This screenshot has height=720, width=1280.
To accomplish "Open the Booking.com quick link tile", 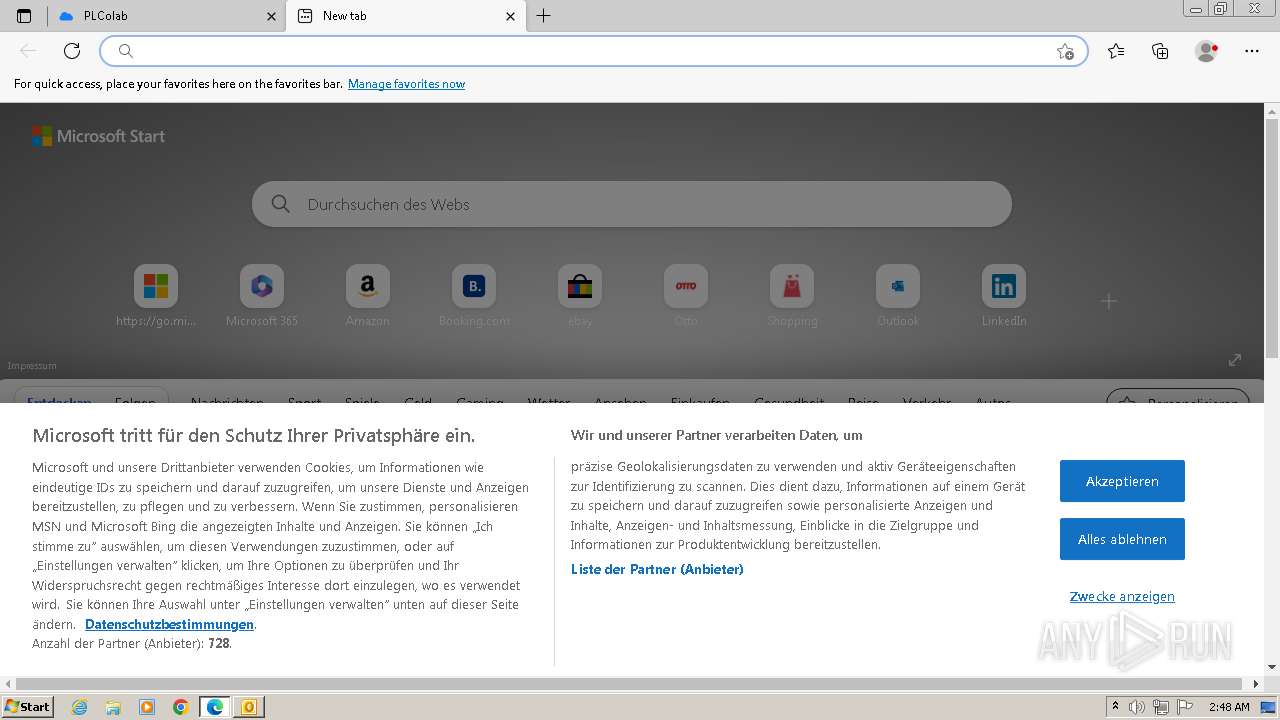I will click(474, 296).
